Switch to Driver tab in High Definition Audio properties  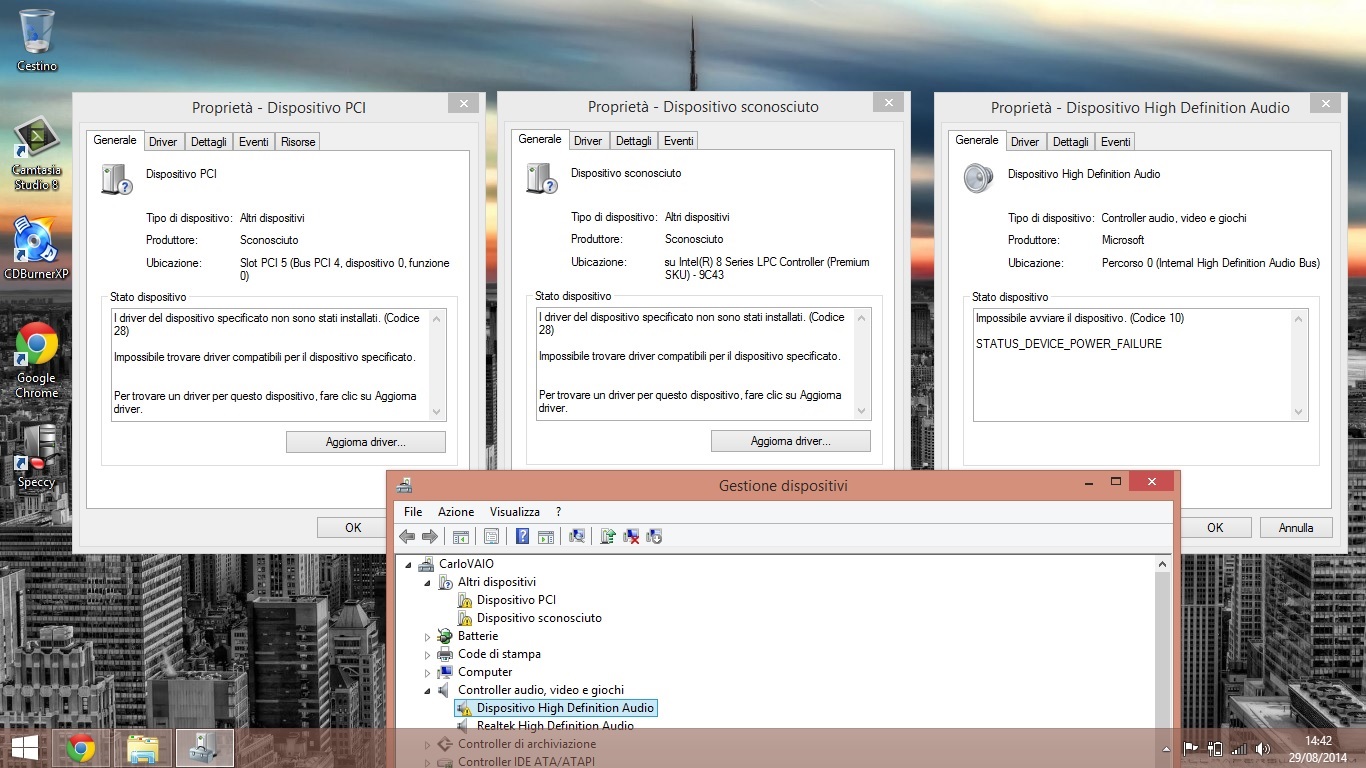click(x=1025, y=142)
